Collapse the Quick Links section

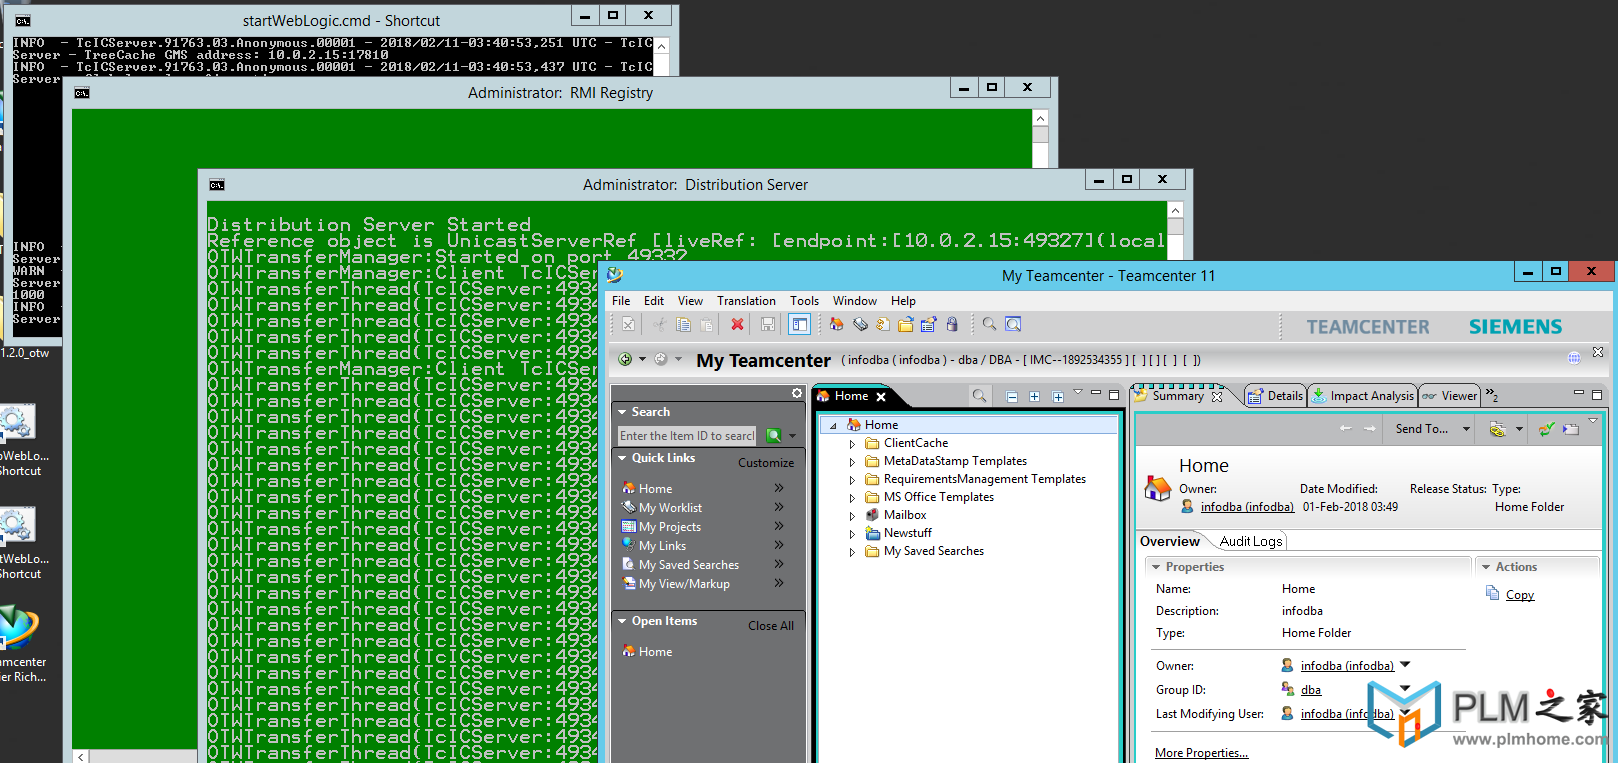[622, 458]
